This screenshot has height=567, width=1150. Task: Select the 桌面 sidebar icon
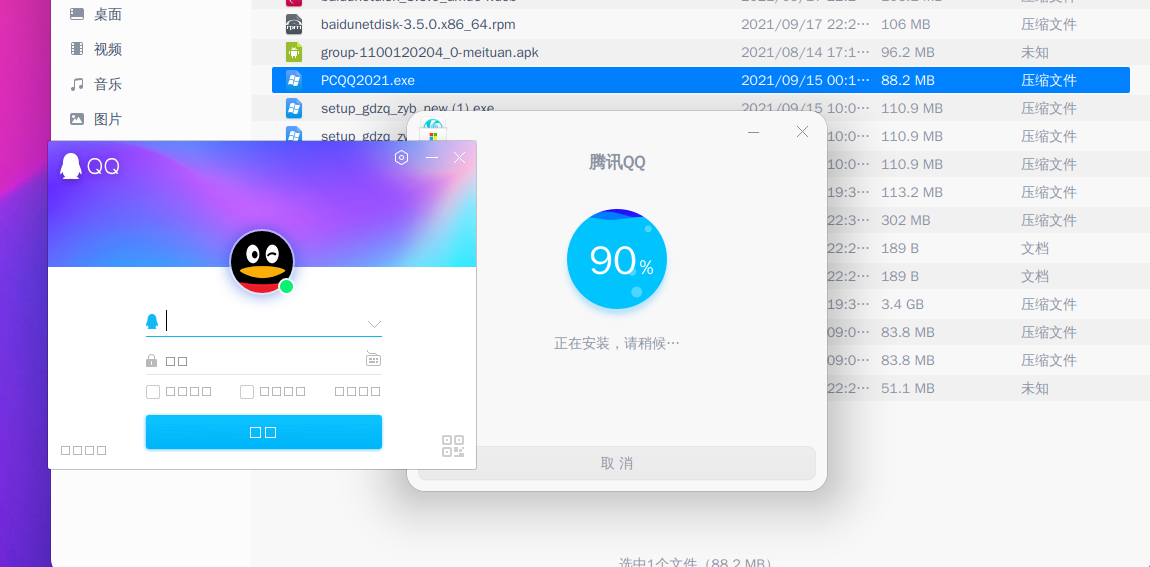(77, 14)
